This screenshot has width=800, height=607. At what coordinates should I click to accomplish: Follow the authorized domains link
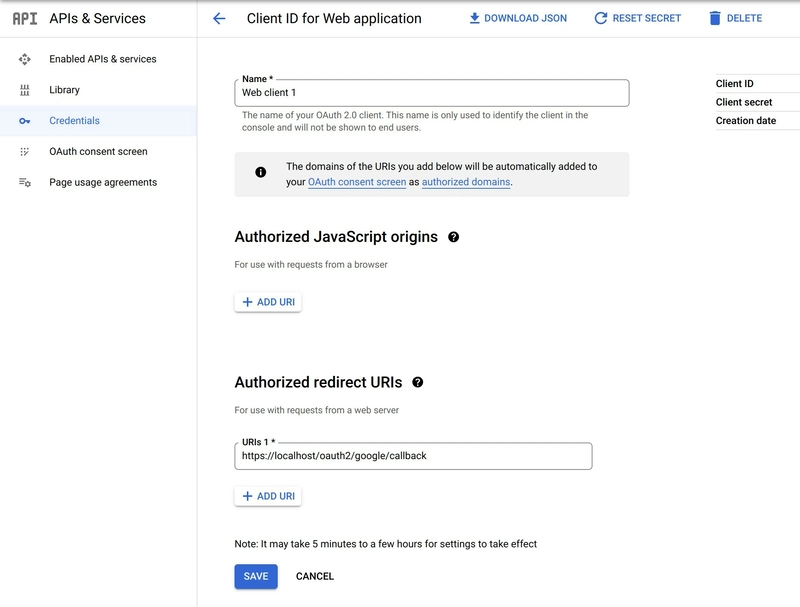click(x=466, y=182)
